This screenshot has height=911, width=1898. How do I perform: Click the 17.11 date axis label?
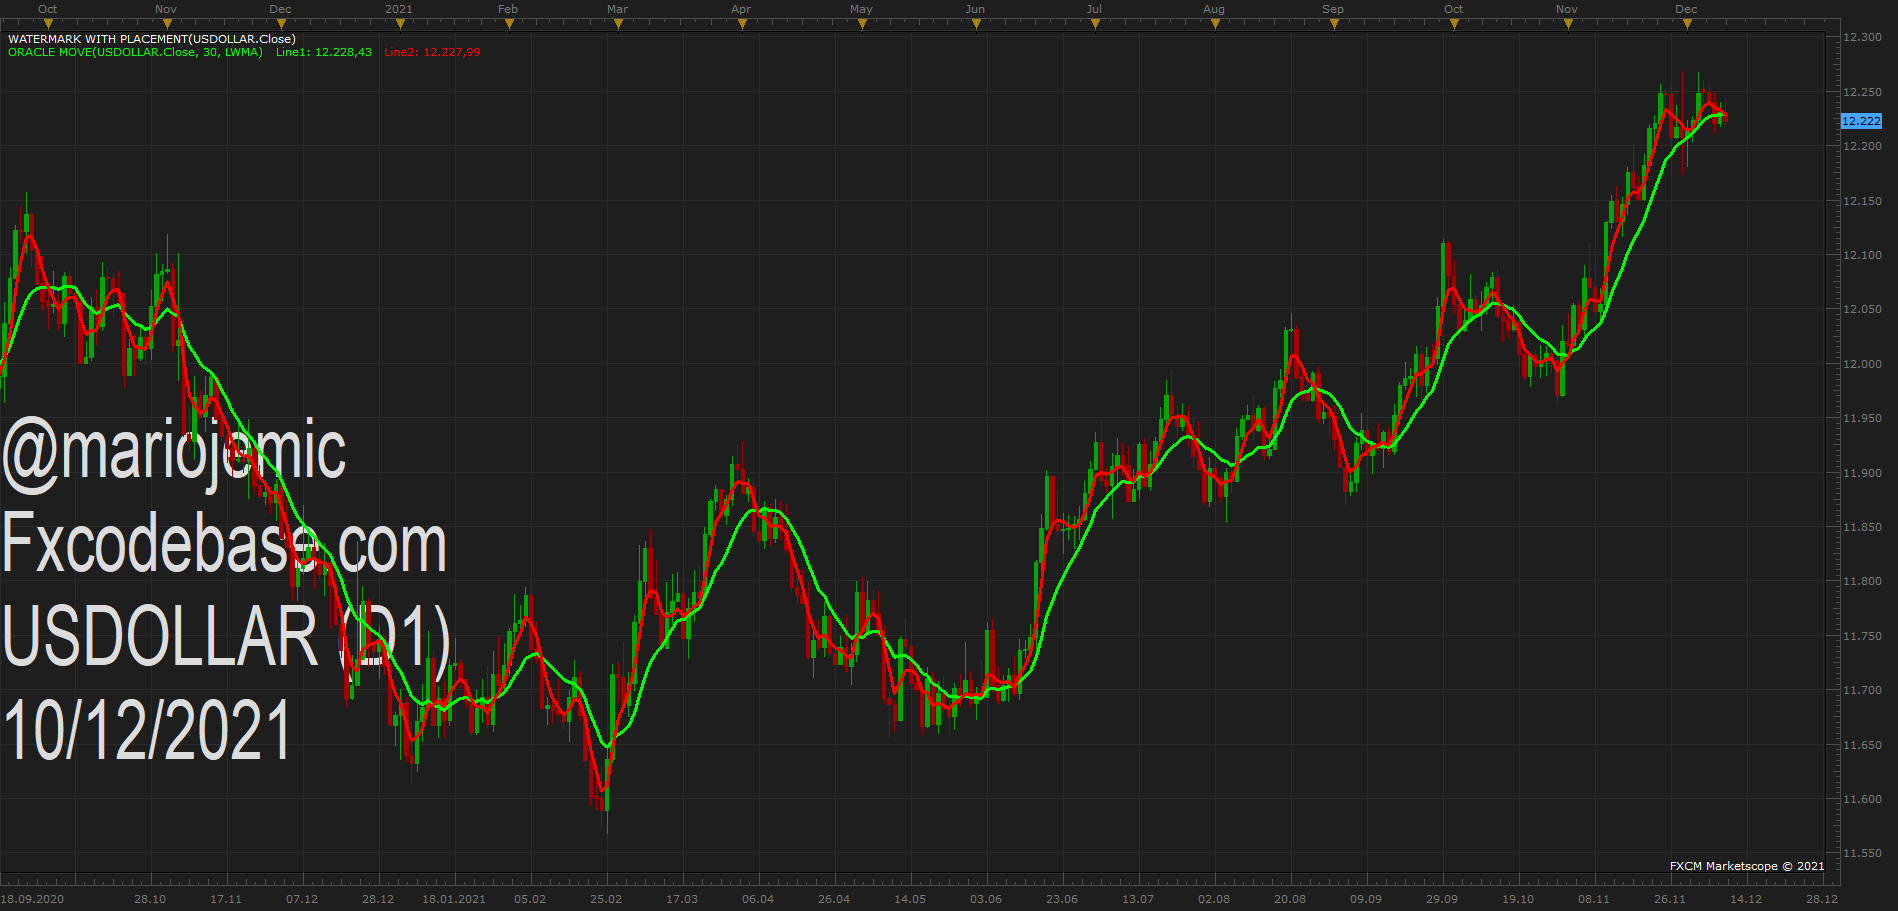tap(226, 899)
